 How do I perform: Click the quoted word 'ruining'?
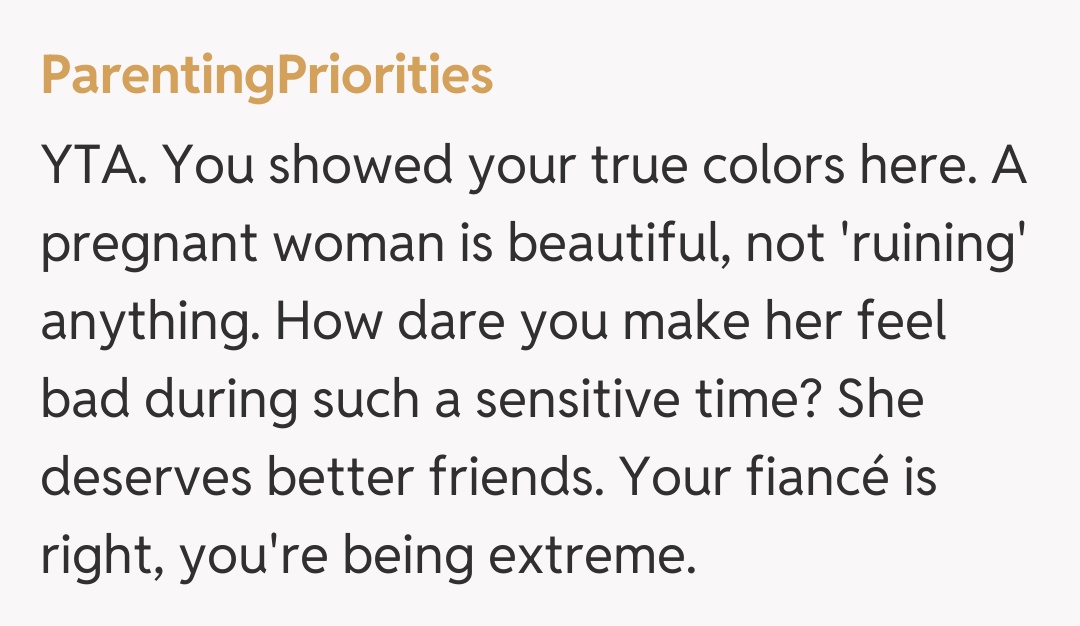click(949, 246)
